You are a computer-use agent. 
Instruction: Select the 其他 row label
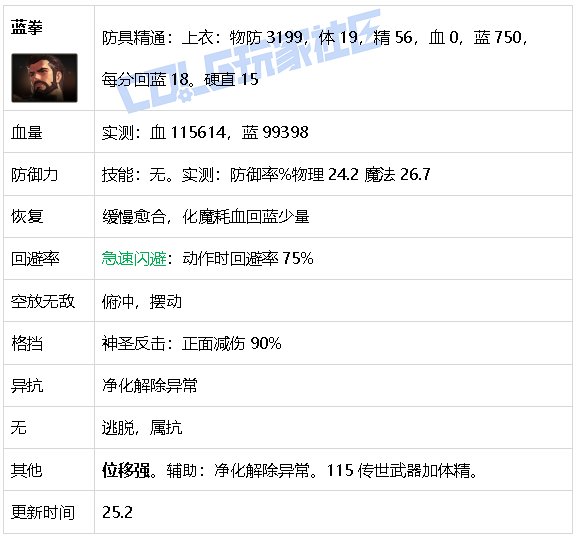[x=26, y=471]
